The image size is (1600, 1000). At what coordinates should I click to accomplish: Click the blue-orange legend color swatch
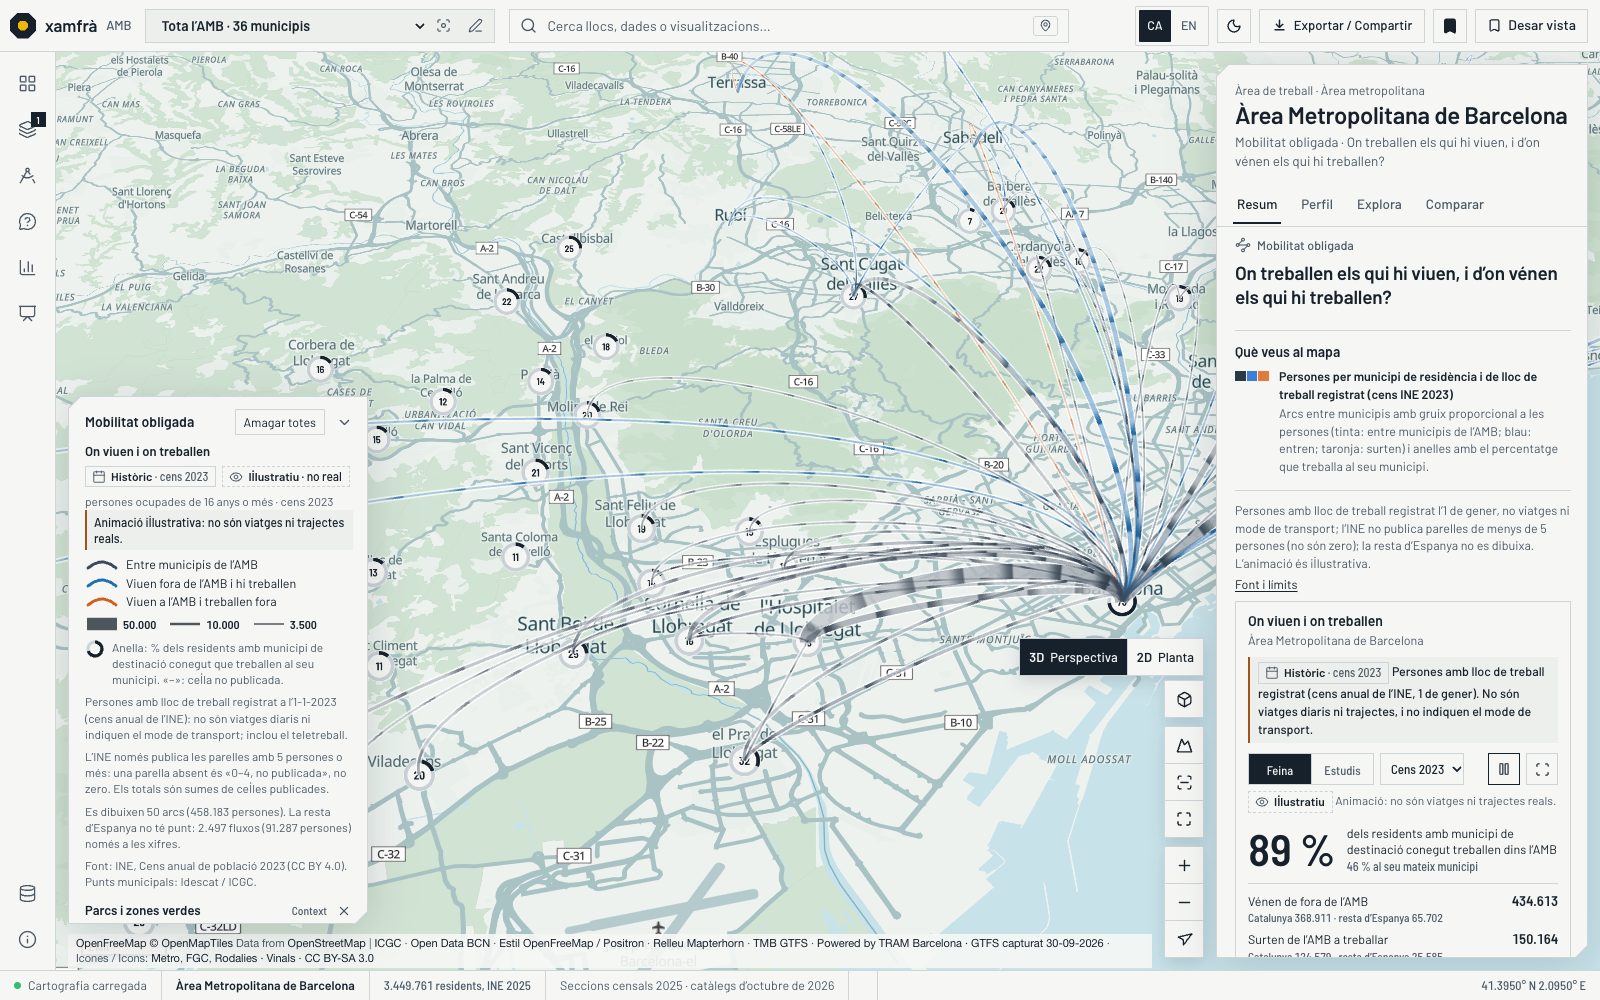(x=1252, y=377)
